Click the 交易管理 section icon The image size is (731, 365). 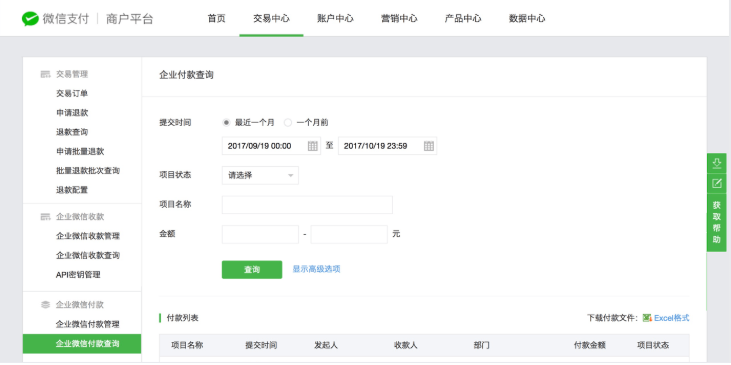45,74
